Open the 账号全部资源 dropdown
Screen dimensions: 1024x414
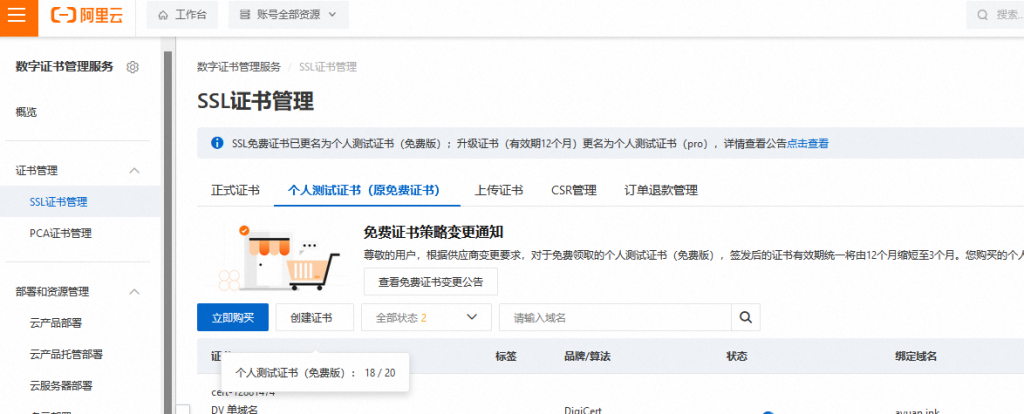tap(288, 16)
